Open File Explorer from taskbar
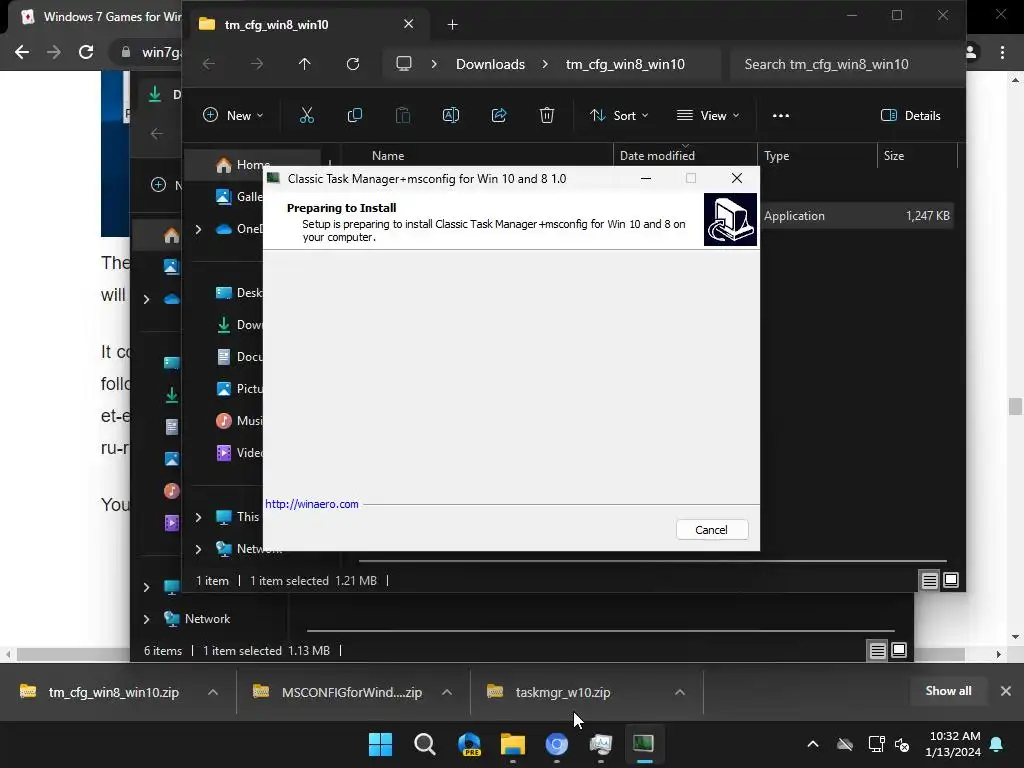 [513, 744]
